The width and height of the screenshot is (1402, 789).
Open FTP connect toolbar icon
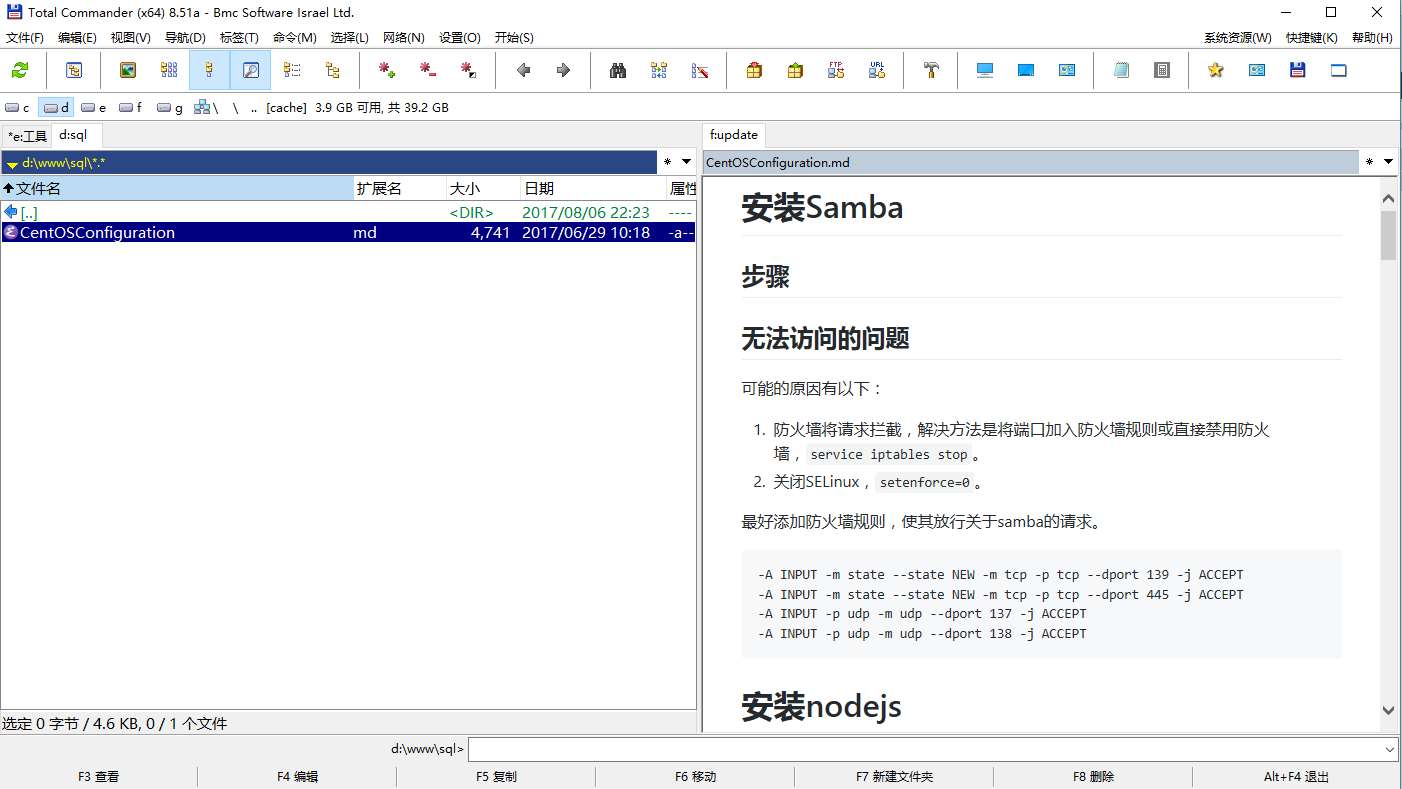tap(836, 70)
